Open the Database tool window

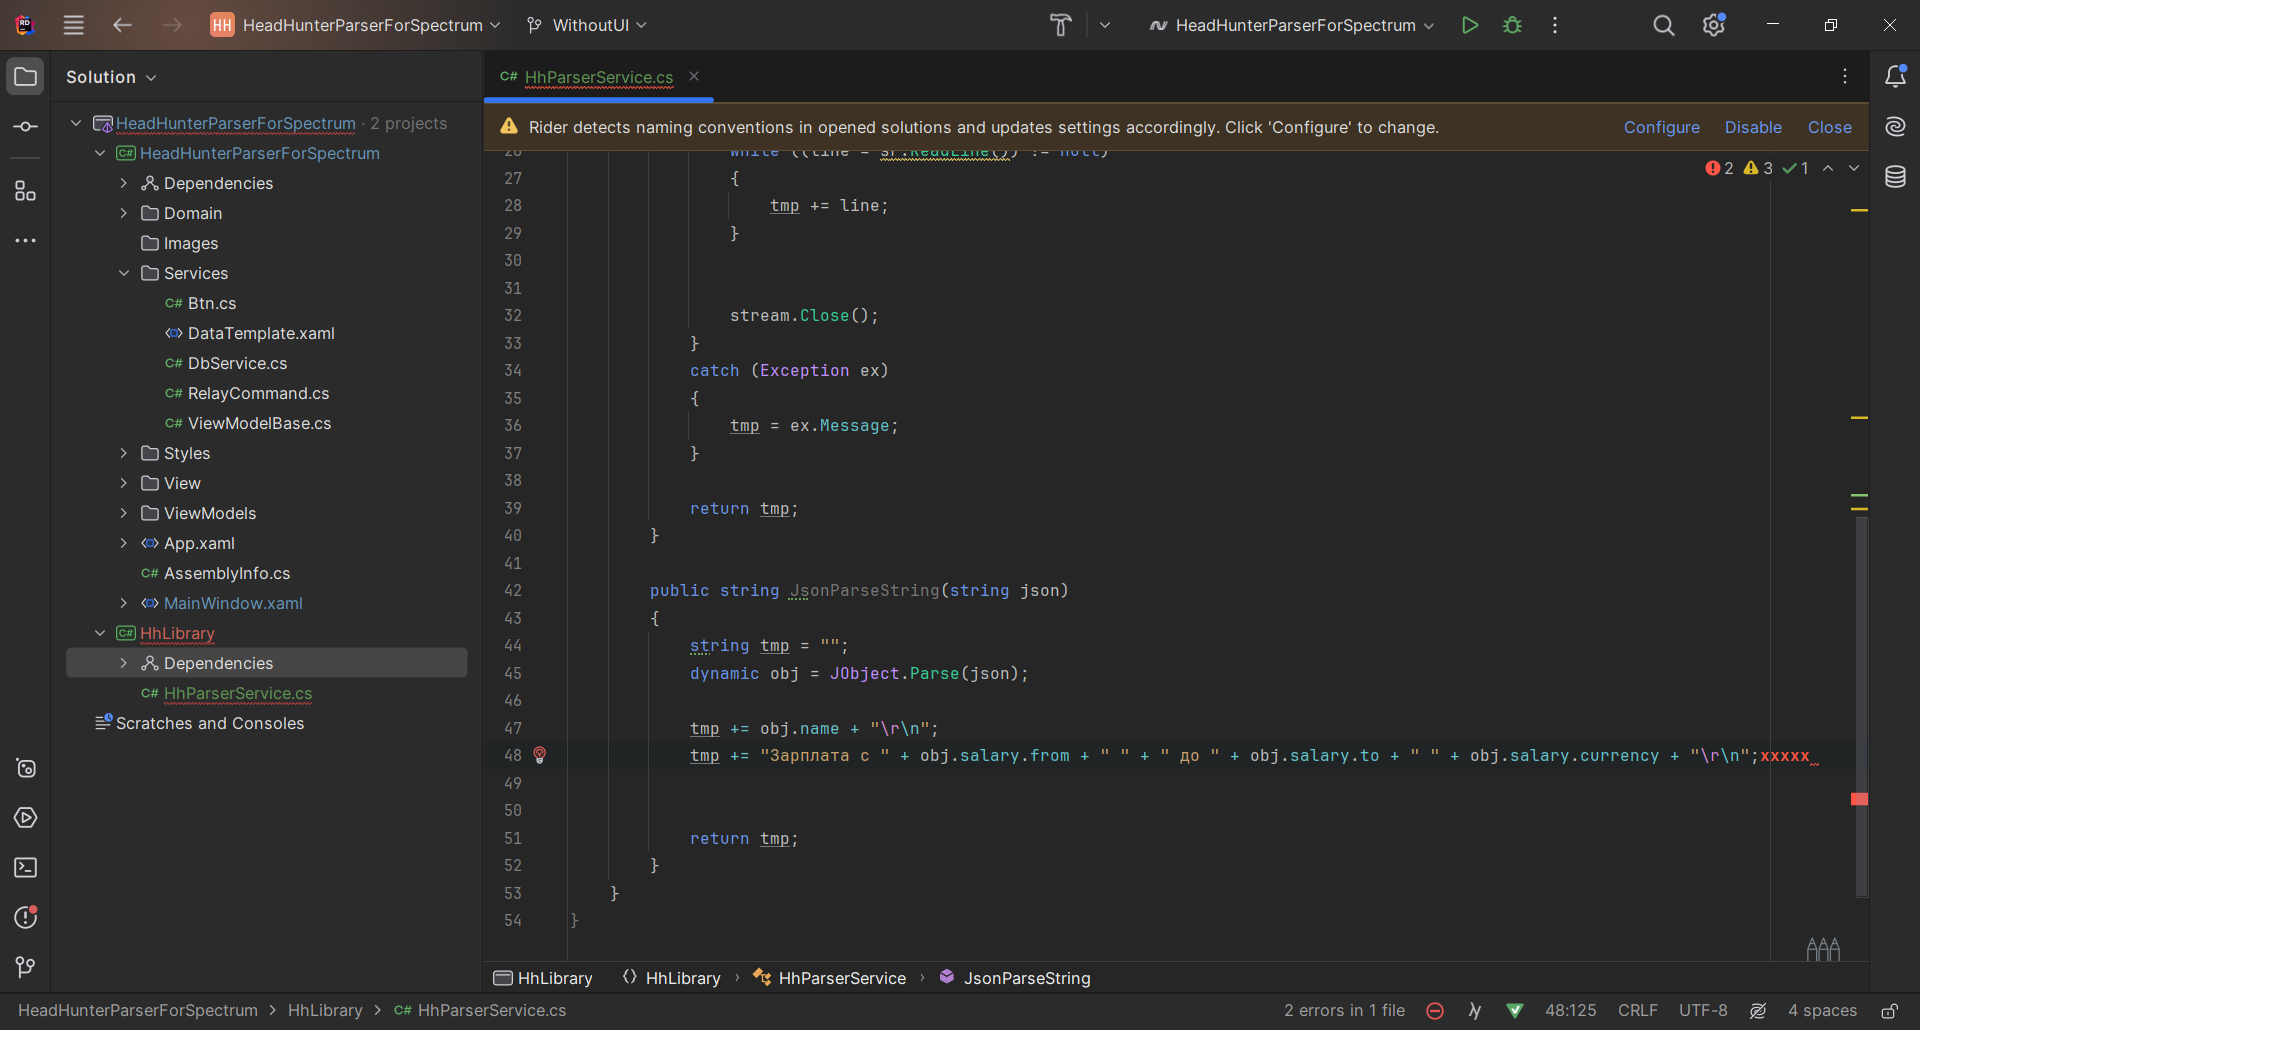(1895, 177)
